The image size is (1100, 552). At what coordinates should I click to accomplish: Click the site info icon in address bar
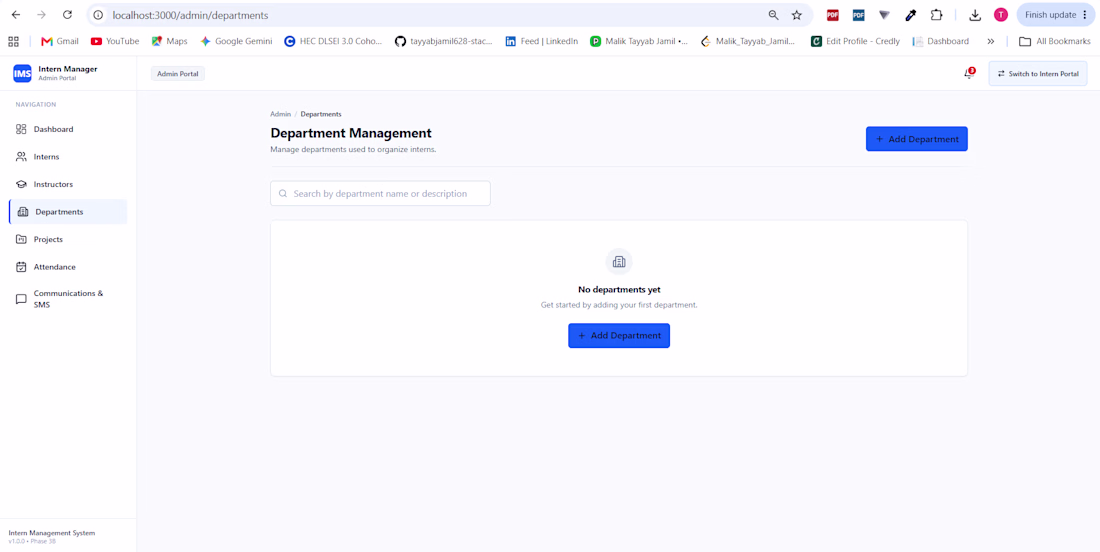(x=99, y=15)
